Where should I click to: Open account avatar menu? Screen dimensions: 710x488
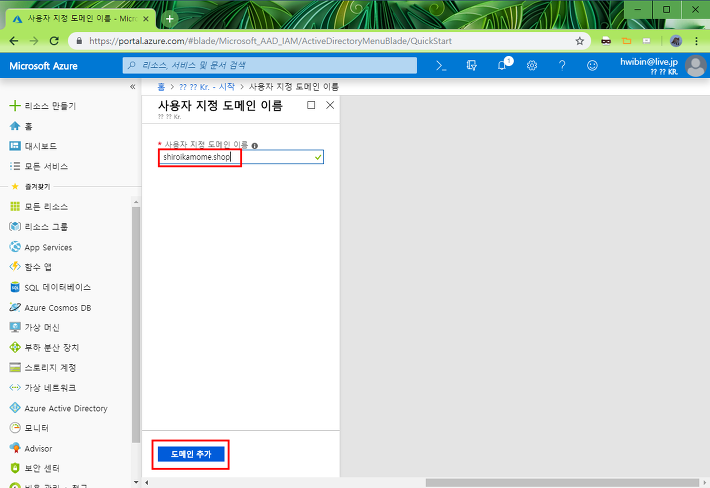pos(696,66)
